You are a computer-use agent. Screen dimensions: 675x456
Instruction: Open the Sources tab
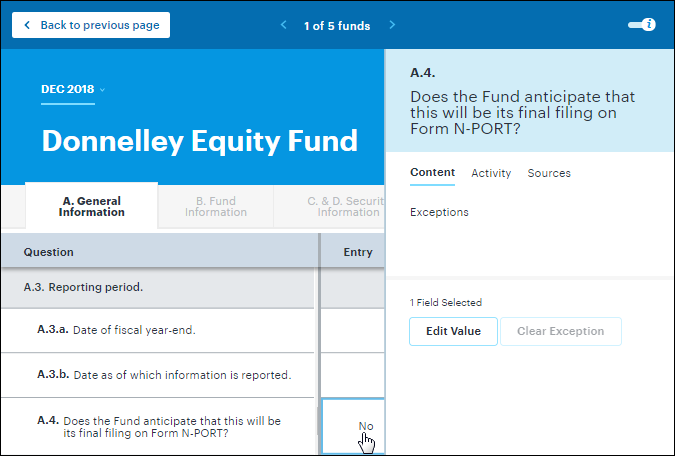(549, 173)
